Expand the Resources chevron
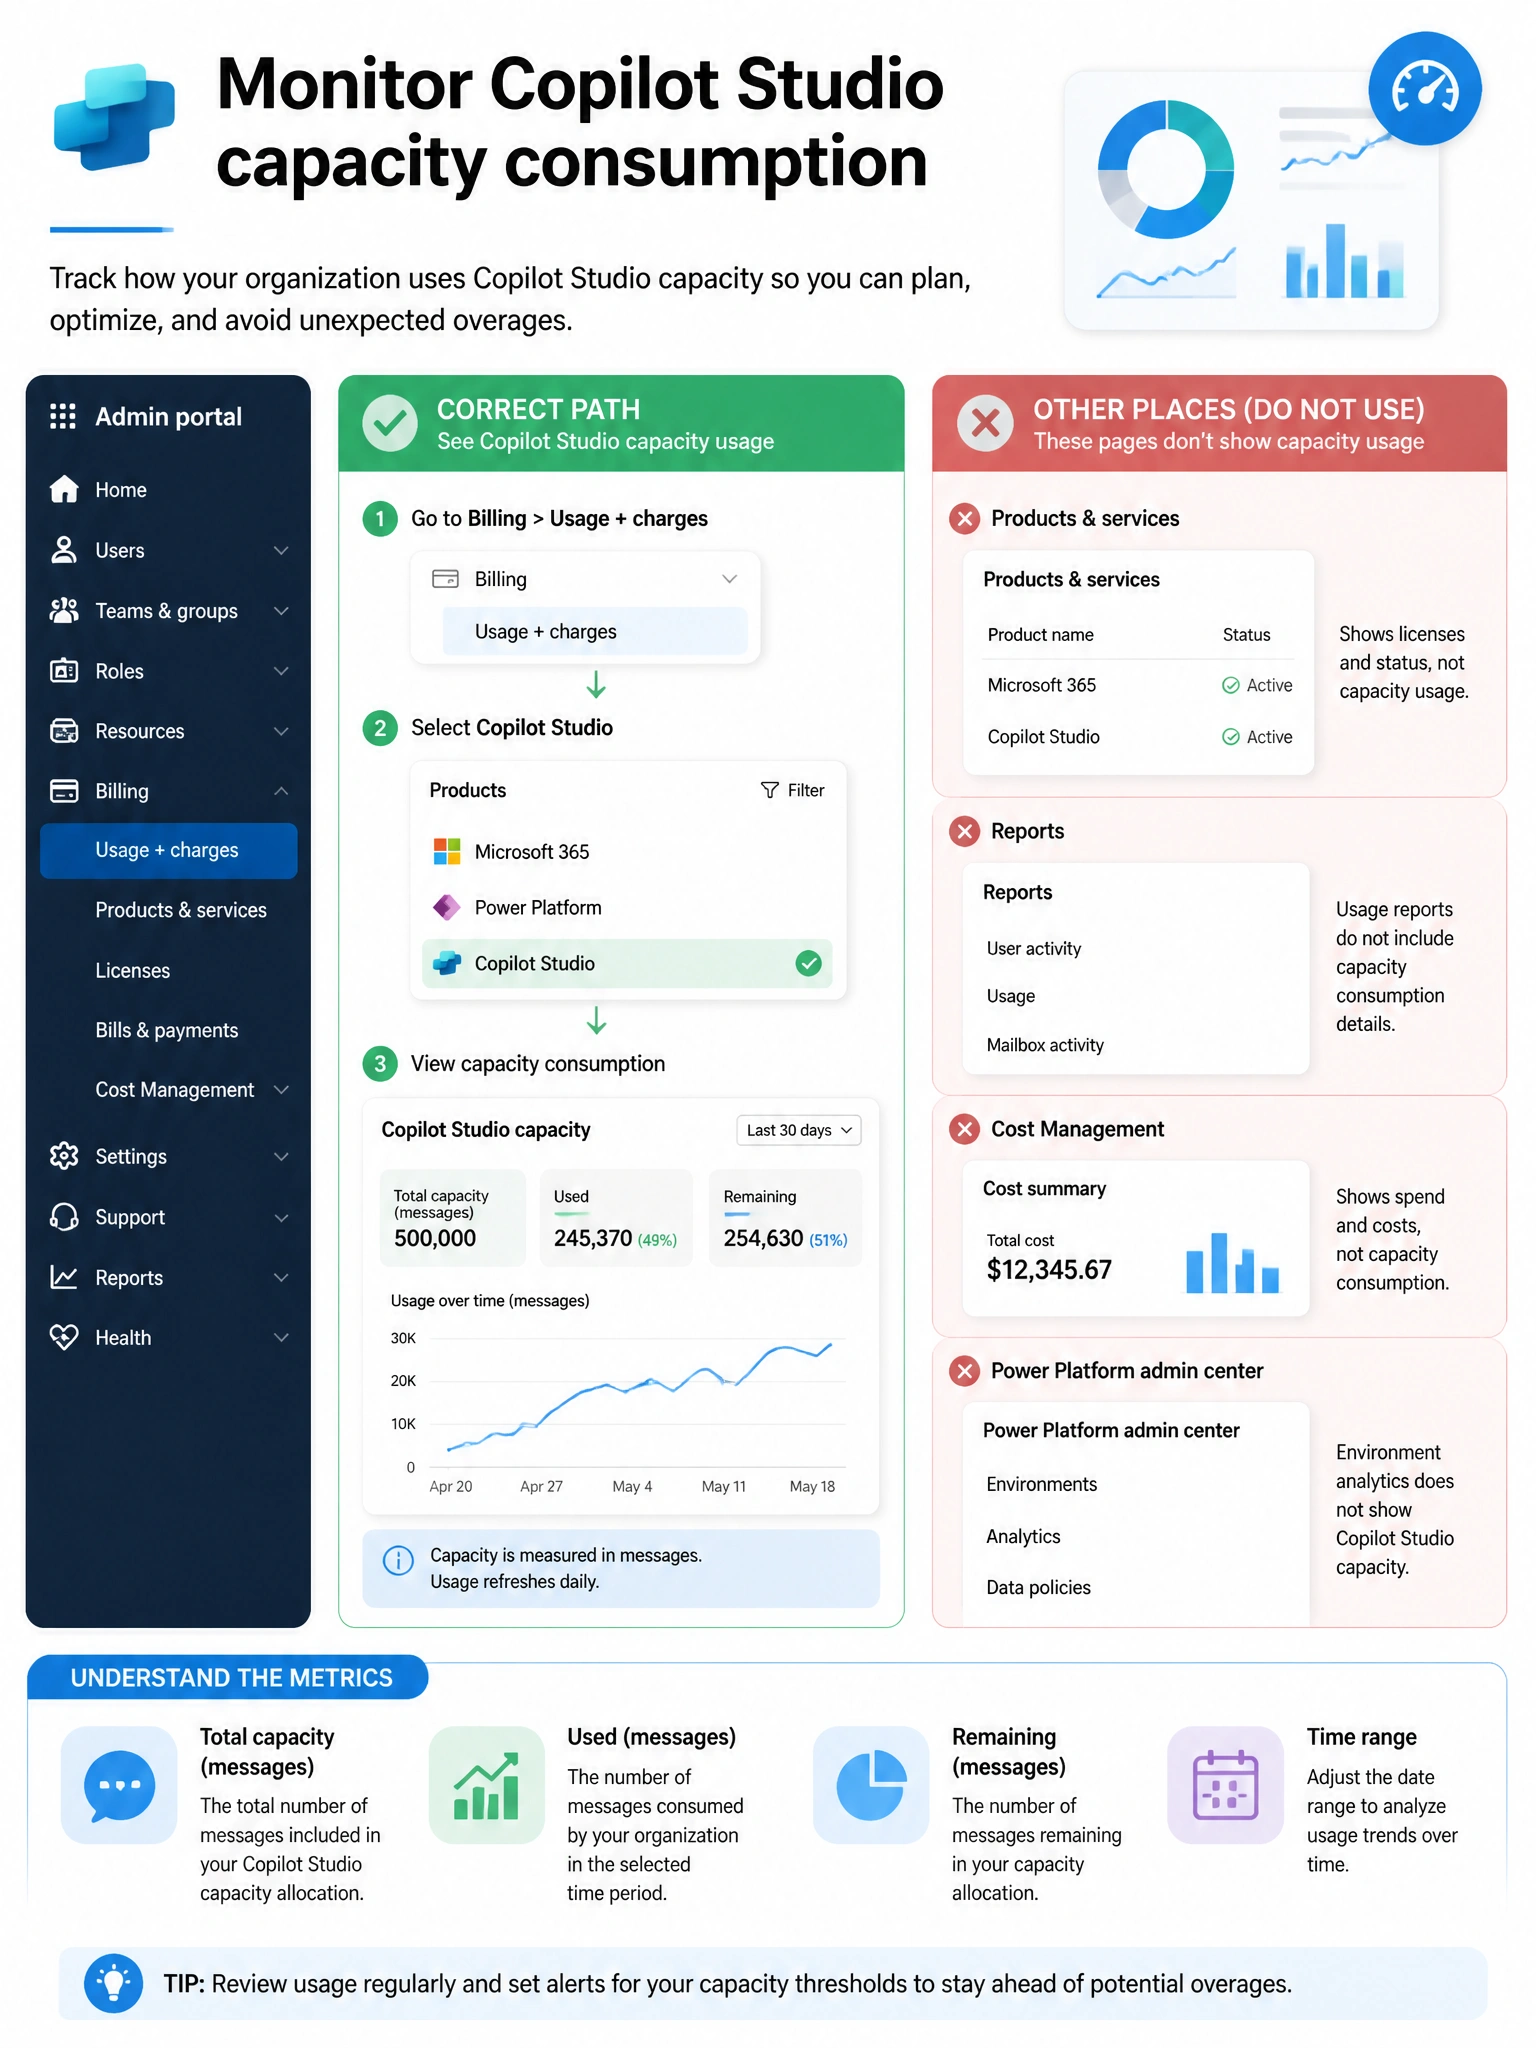Image resolution: width=1536 pixels, height=2048 pixels. click(x=282, y=731)
